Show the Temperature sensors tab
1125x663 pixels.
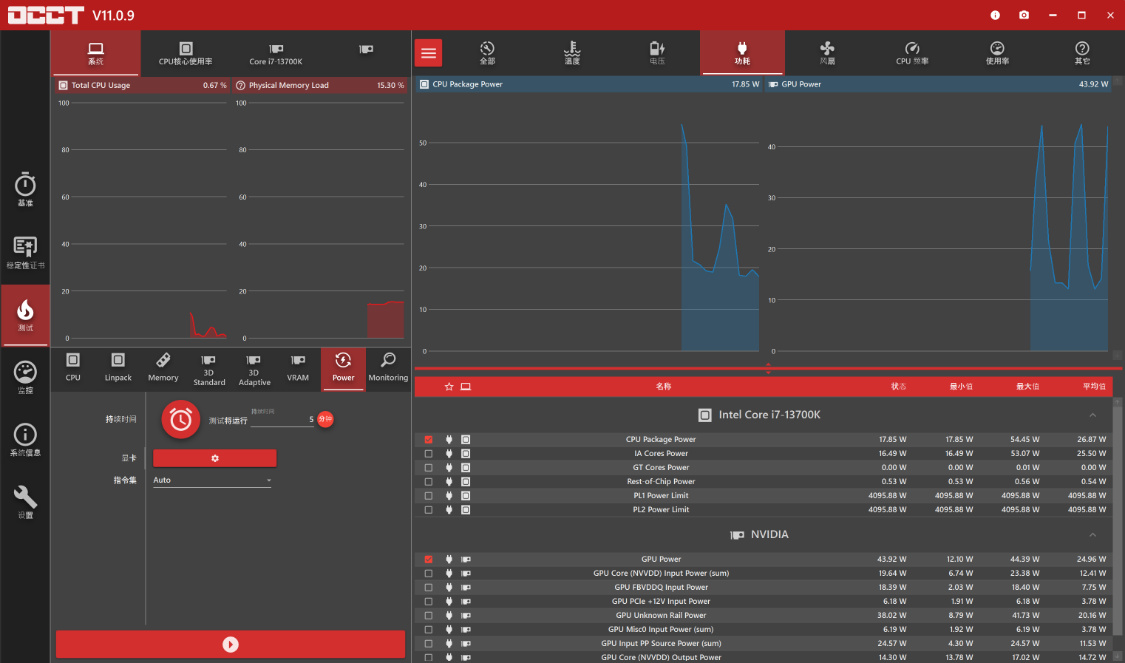(572, 53)
